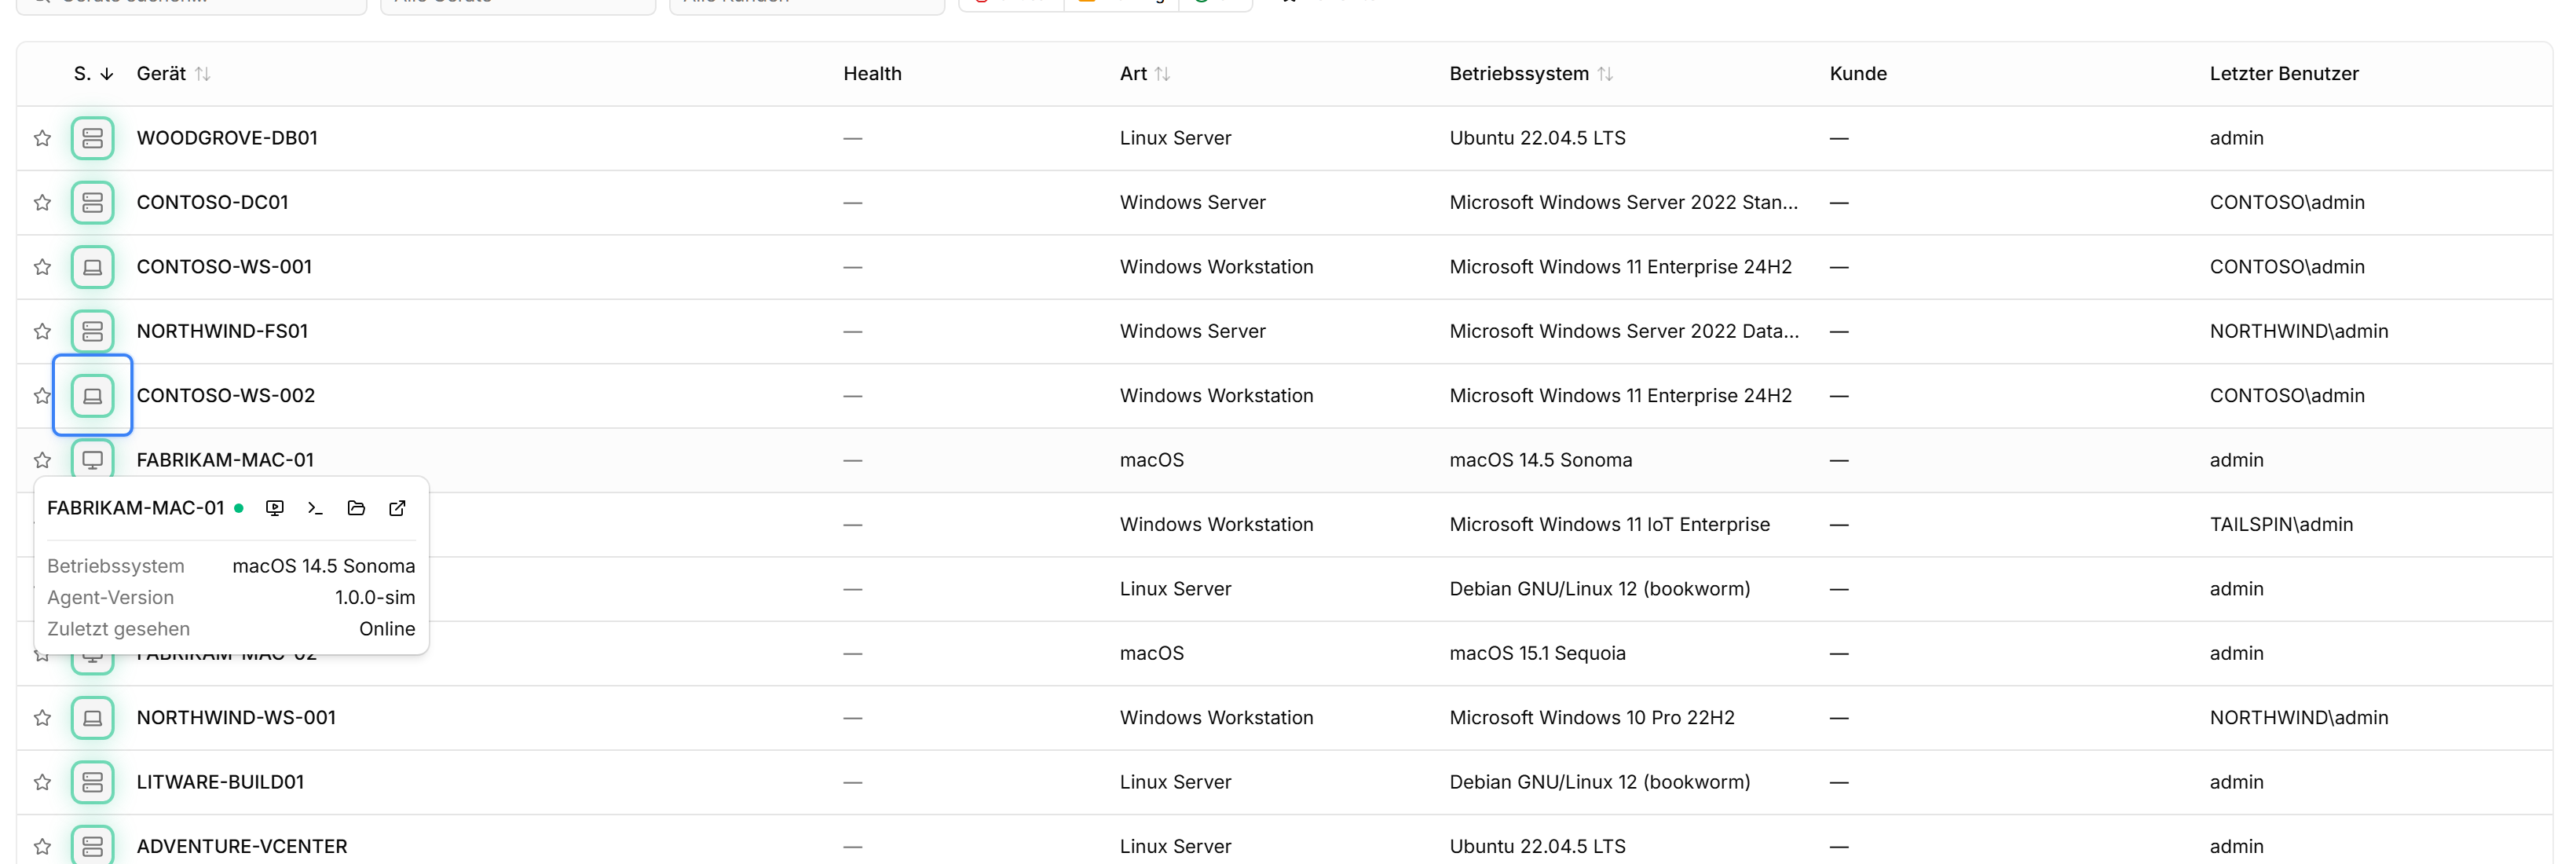Click the 'Online' value in popup
Image resolution: width=2576 pixels, height=864 pixels.
[387, 629]
